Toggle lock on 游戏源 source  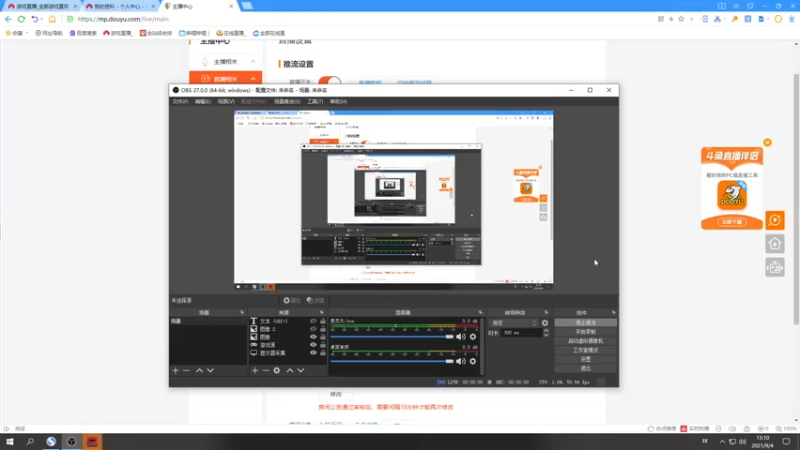click(x=322, y=345)
